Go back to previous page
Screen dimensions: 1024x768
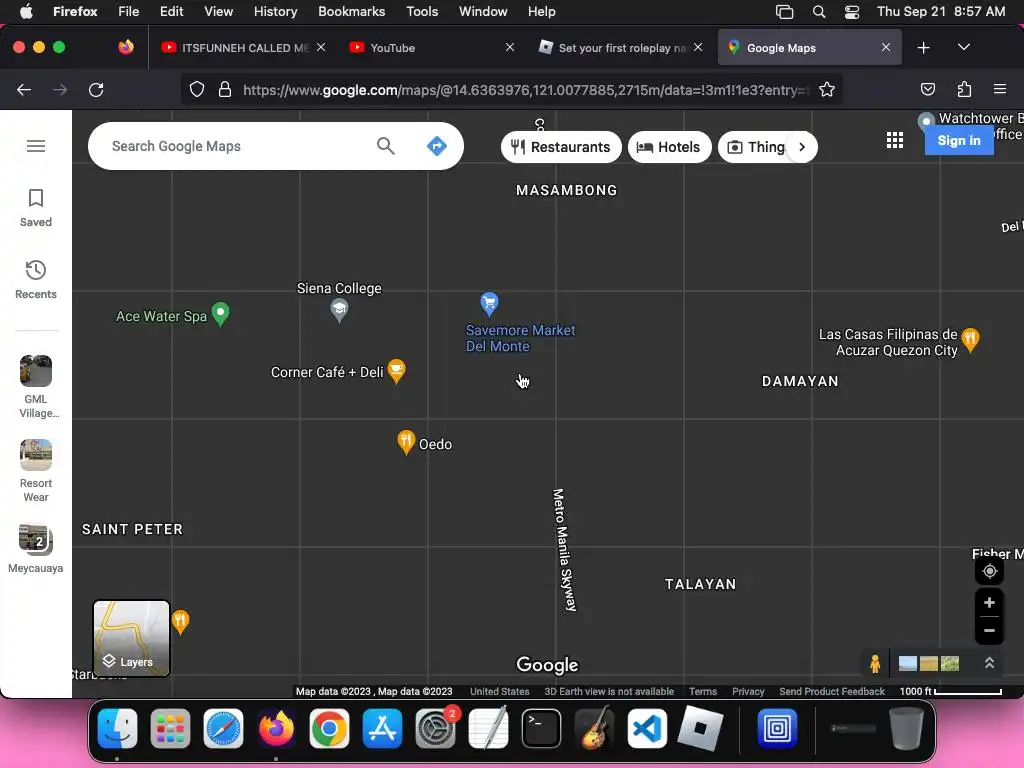(24, 90)
